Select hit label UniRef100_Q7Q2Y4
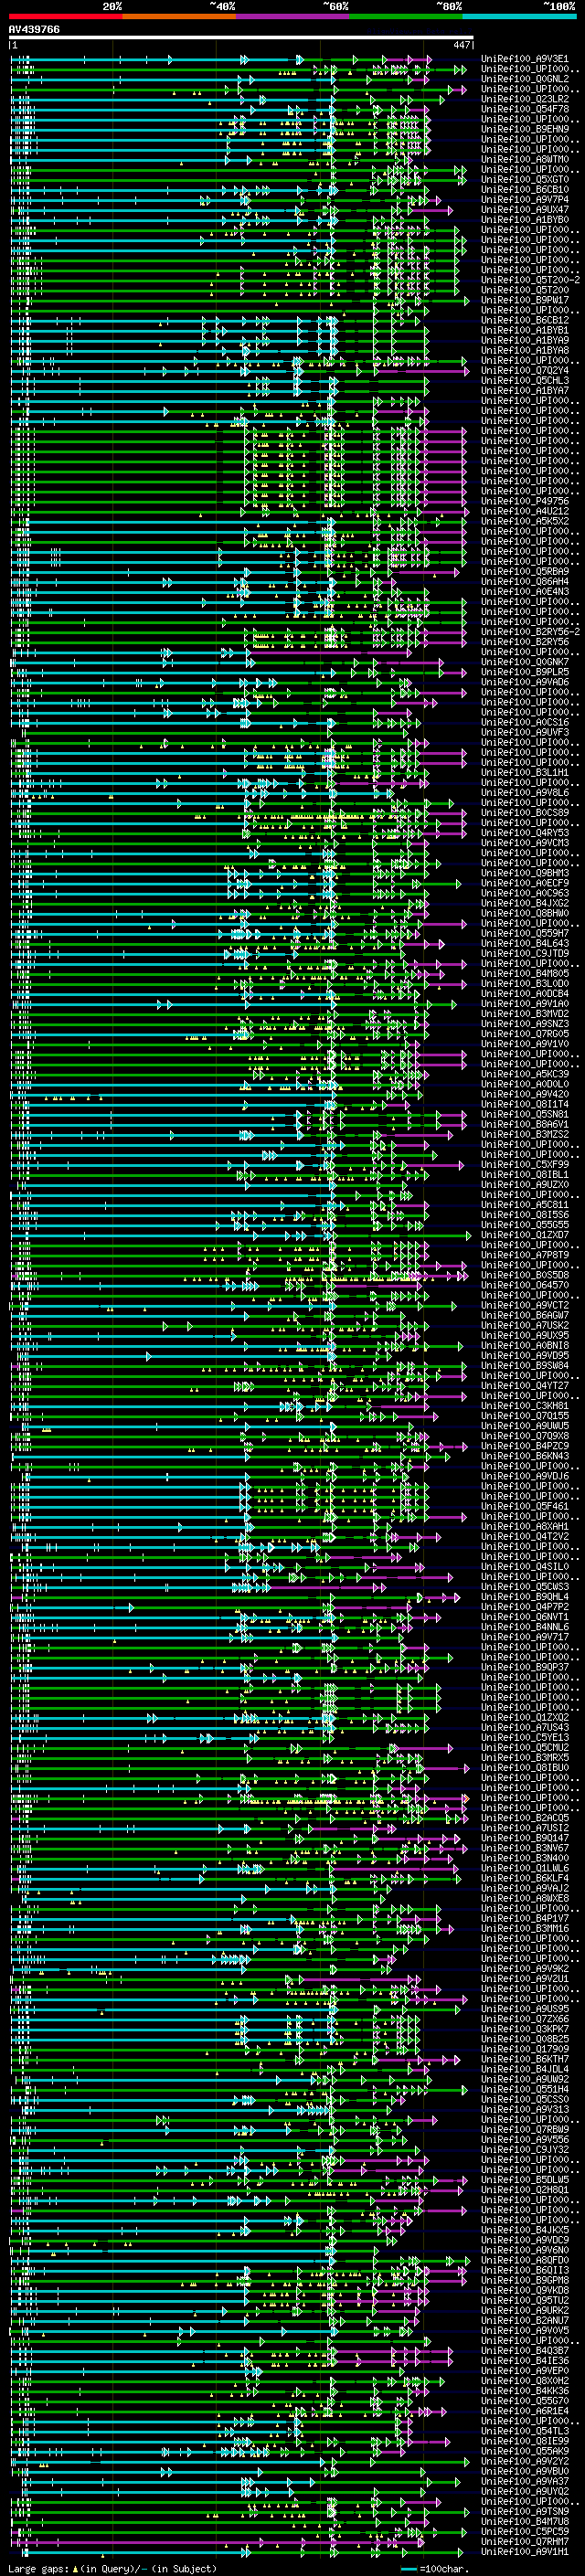 525,370
